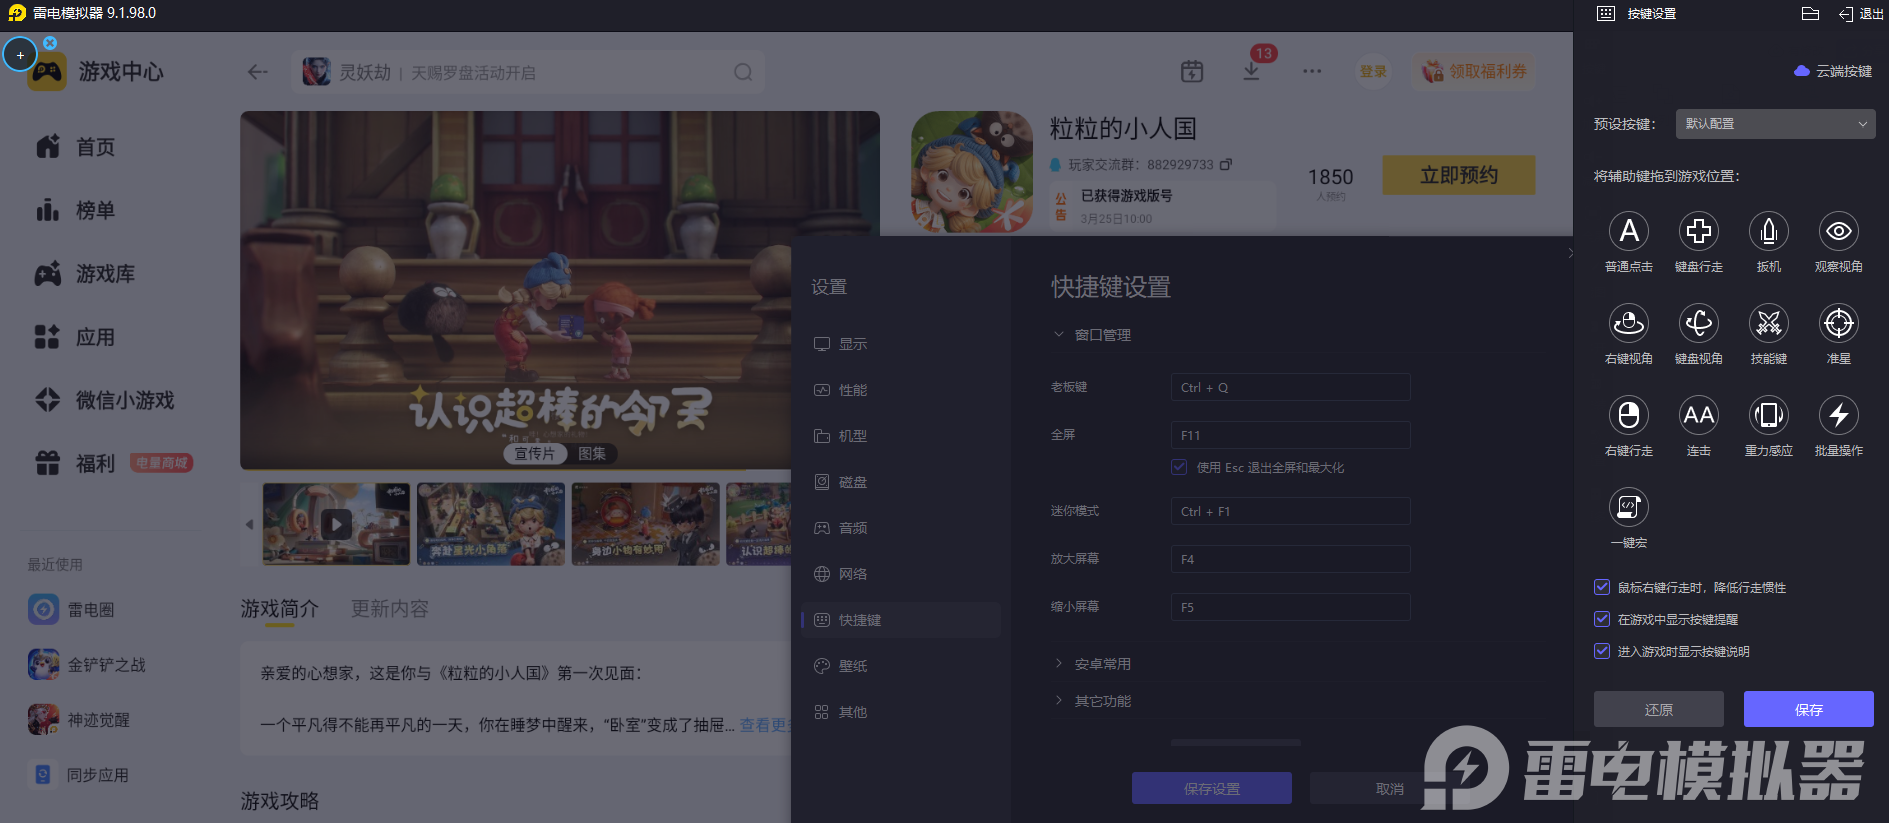
Task: Click the 取消 button in settings
Action: [1390, 788]
